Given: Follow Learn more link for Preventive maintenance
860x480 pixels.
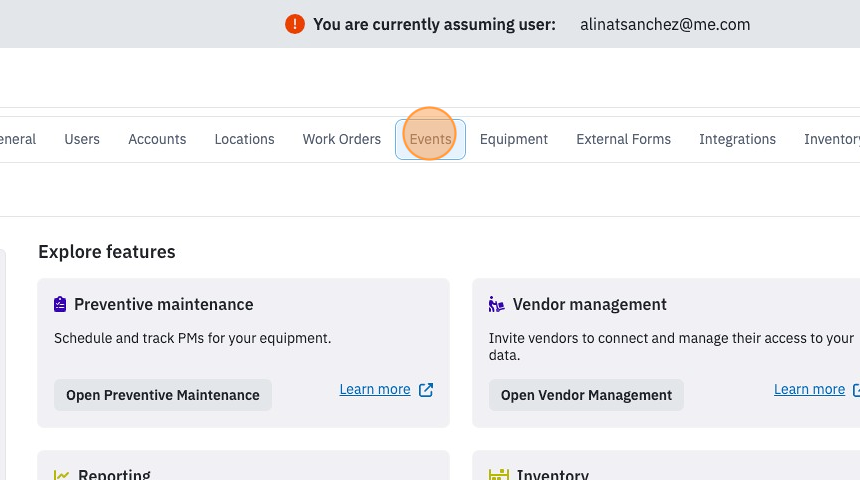Looking at the screenshot, I should 375,389.
